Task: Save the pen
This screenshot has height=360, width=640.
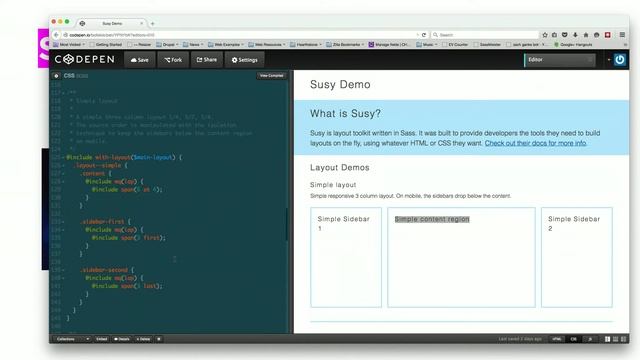Action: pos(140,60)
